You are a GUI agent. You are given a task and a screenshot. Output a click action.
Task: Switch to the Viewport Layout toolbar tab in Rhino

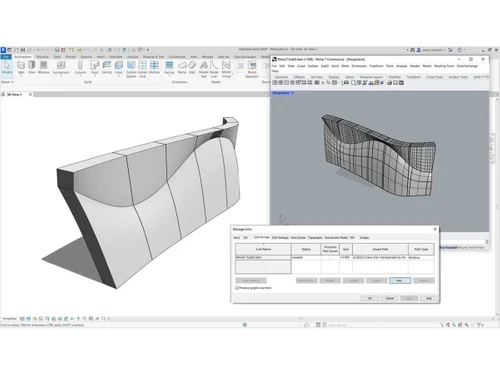click(x=371, y=77)
